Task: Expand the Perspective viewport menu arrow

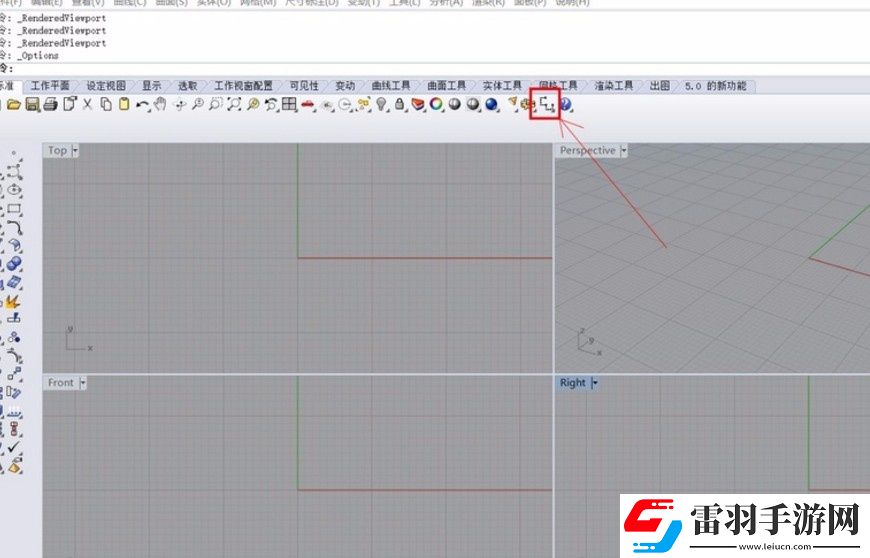Action: pyautogui.click(x=624, y=150)
